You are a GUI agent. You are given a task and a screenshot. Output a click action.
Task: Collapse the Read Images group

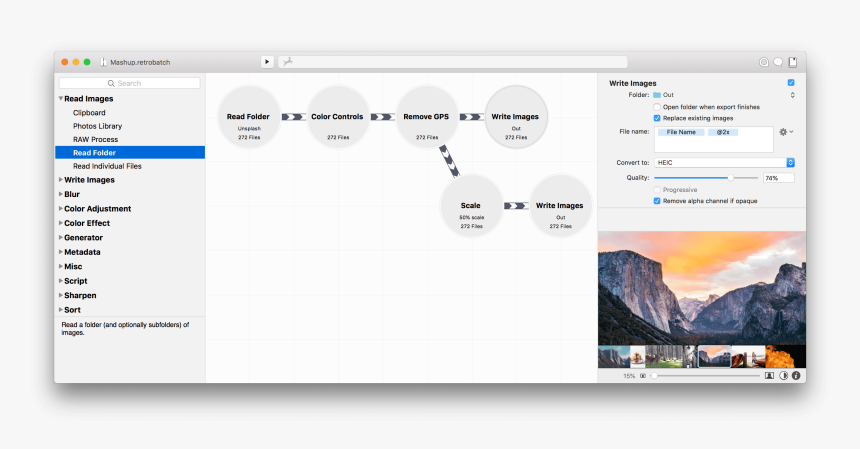pos(60,99)
